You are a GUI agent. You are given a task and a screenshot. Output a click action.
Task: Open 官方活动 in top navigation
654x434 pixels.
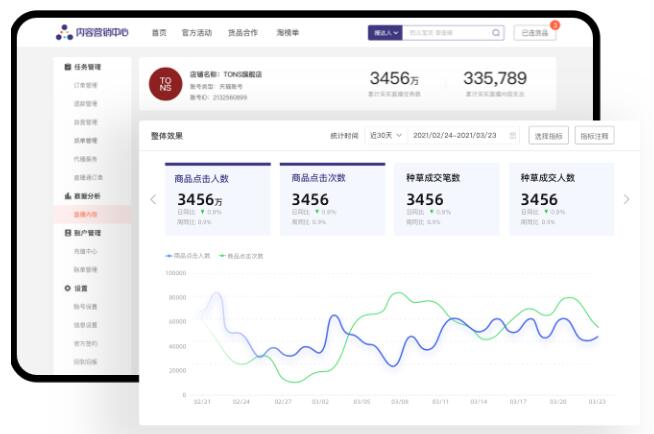pyautogui.click(x=197, y=33)
